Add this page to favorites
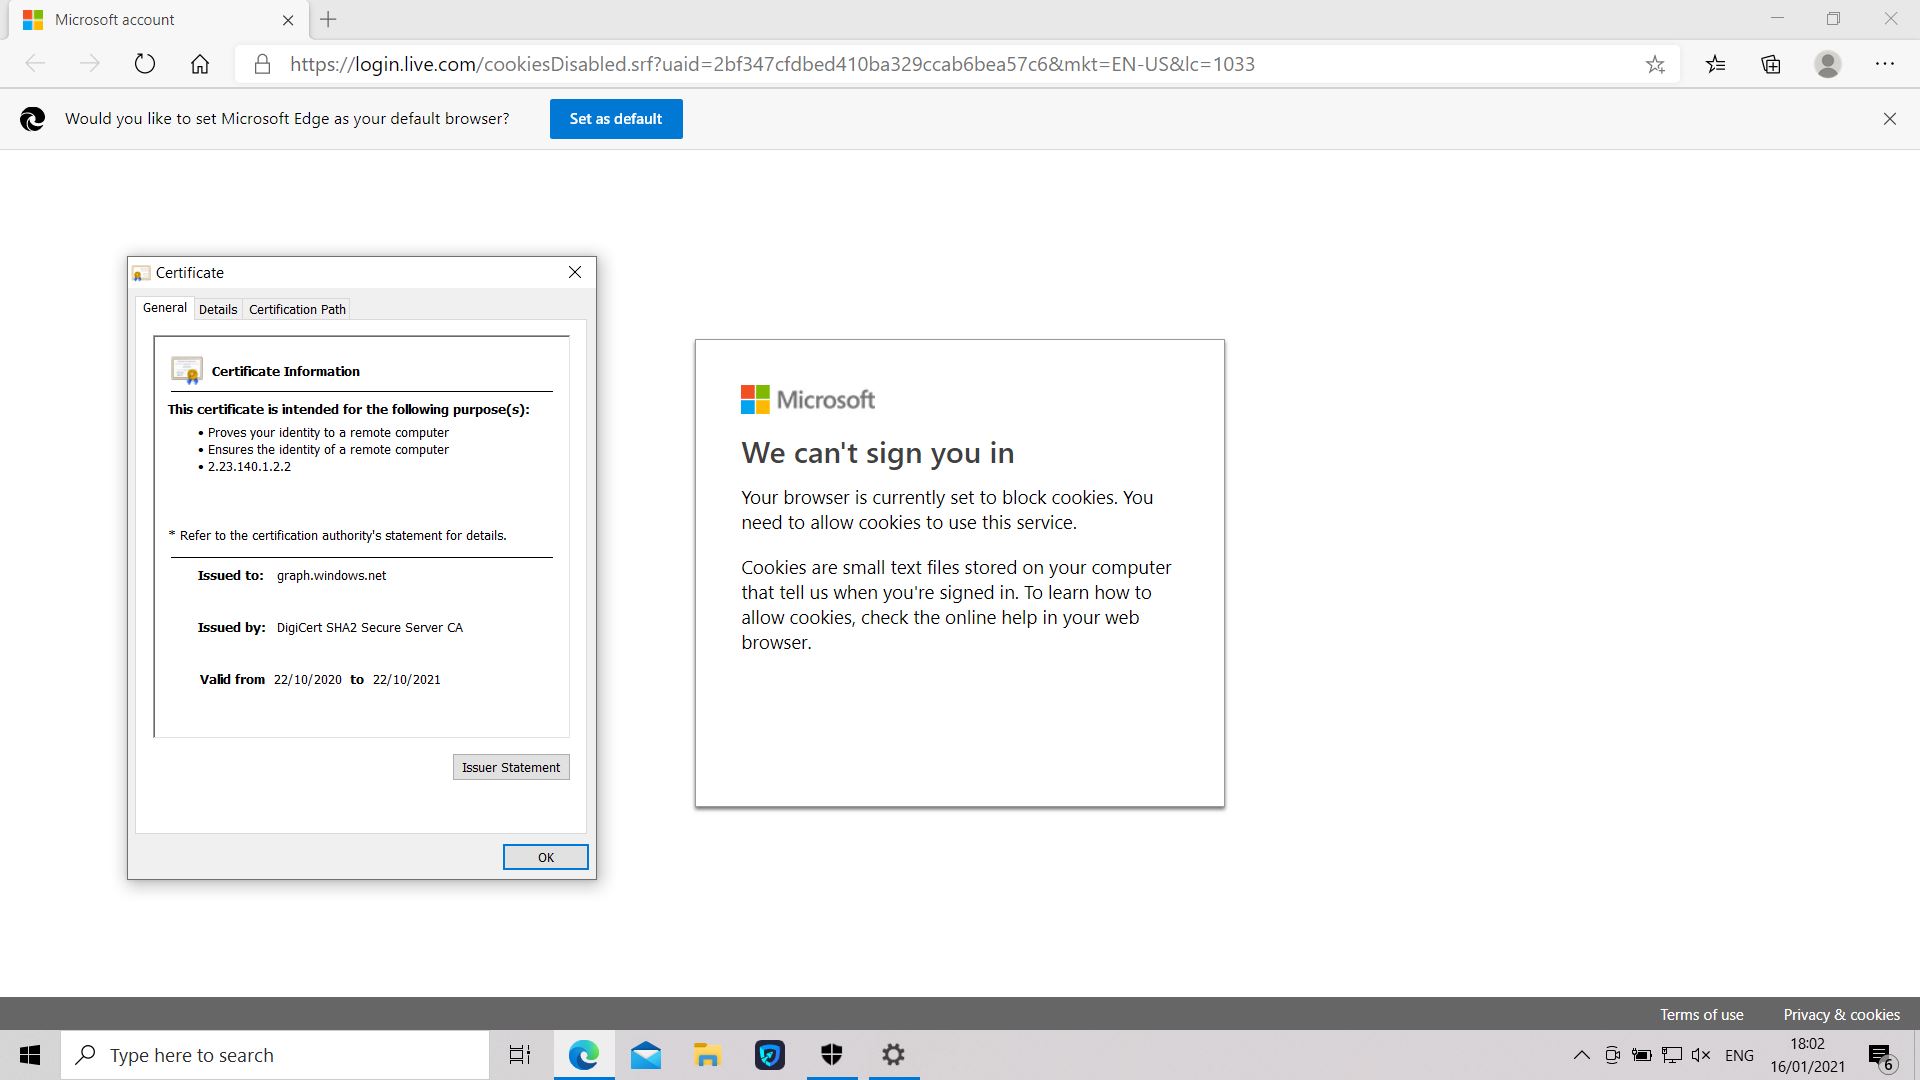Screen dimensions: 1920x1080 click(1655, 64)
